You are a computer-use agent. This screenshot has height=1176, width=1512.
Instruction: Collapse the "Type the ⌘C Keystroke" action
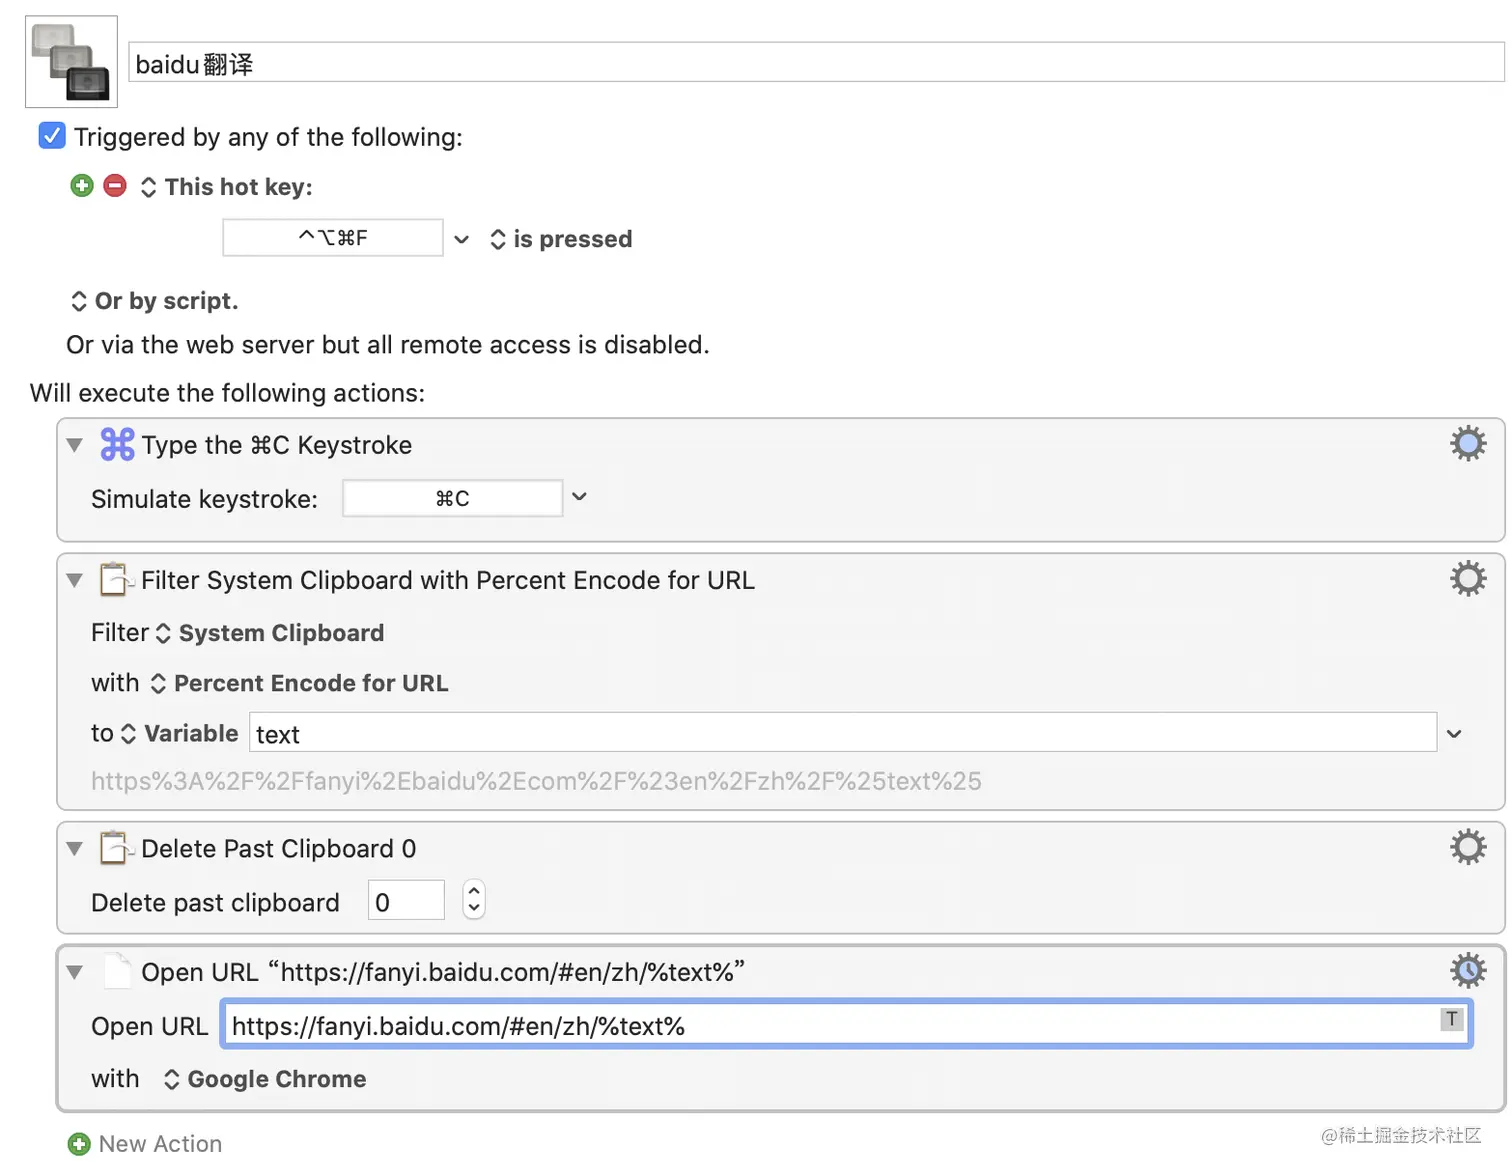[x=75, y=445]
